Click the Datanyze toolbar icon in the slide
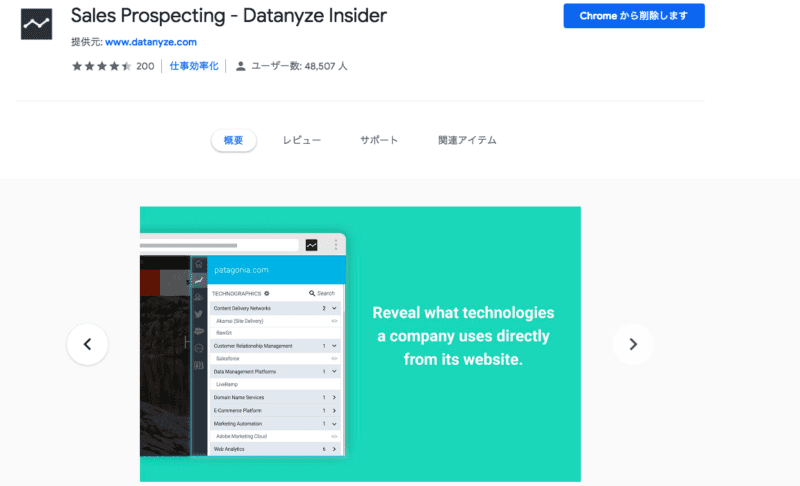 (311, 245)
